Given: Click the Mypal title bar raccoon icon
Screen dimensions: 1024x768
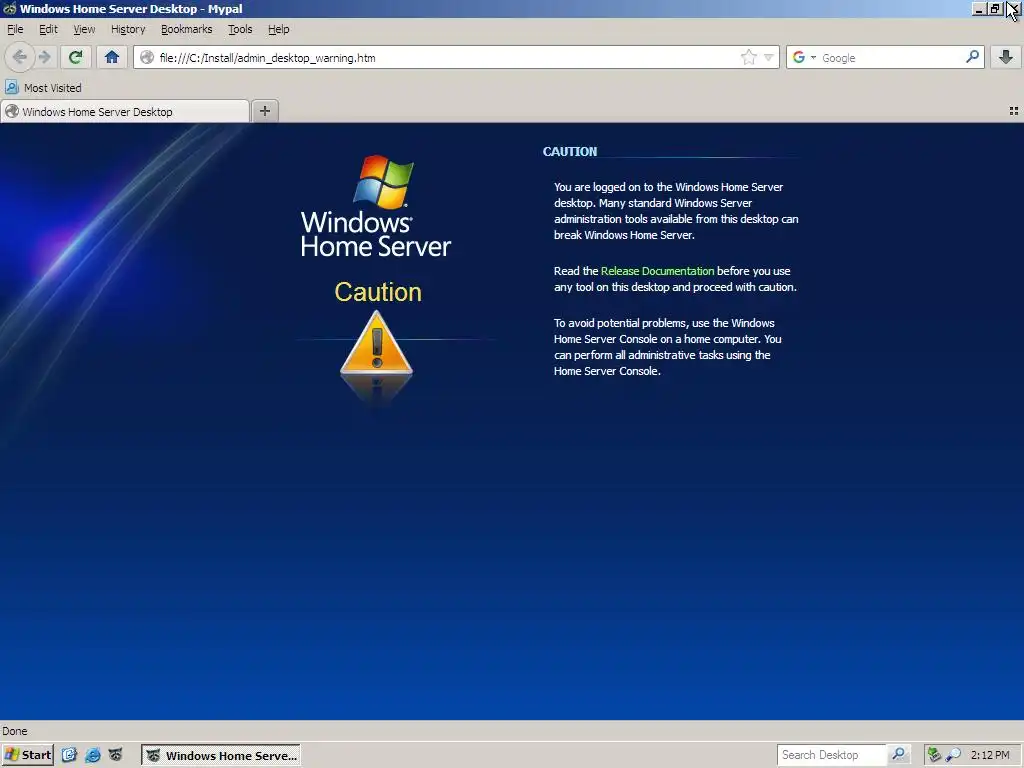Looking at the screenshot, I should [x=9, y=8].
